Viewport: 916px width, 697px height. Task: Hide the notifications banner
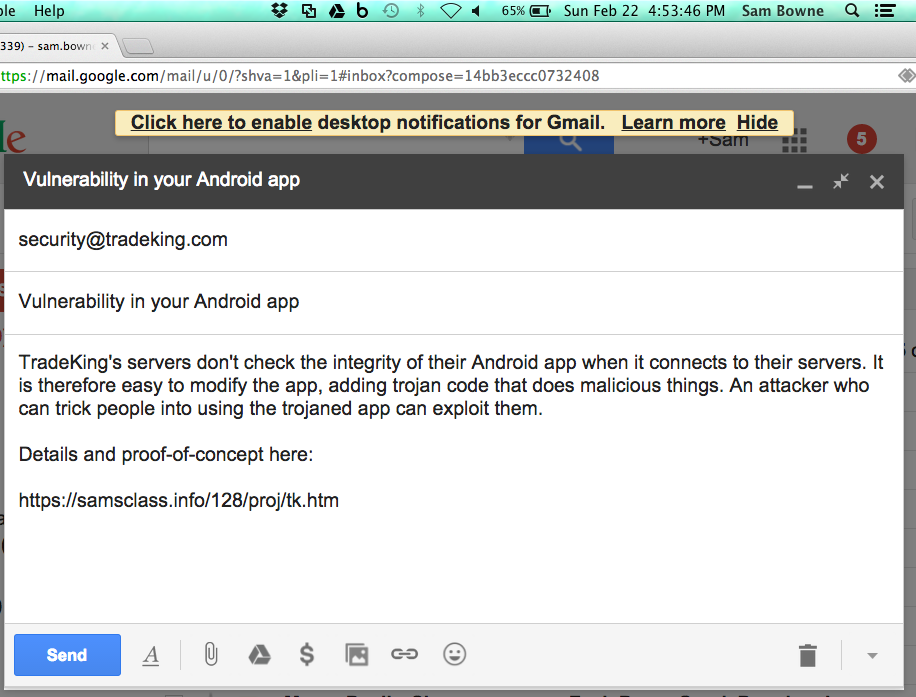click(757, 123)
